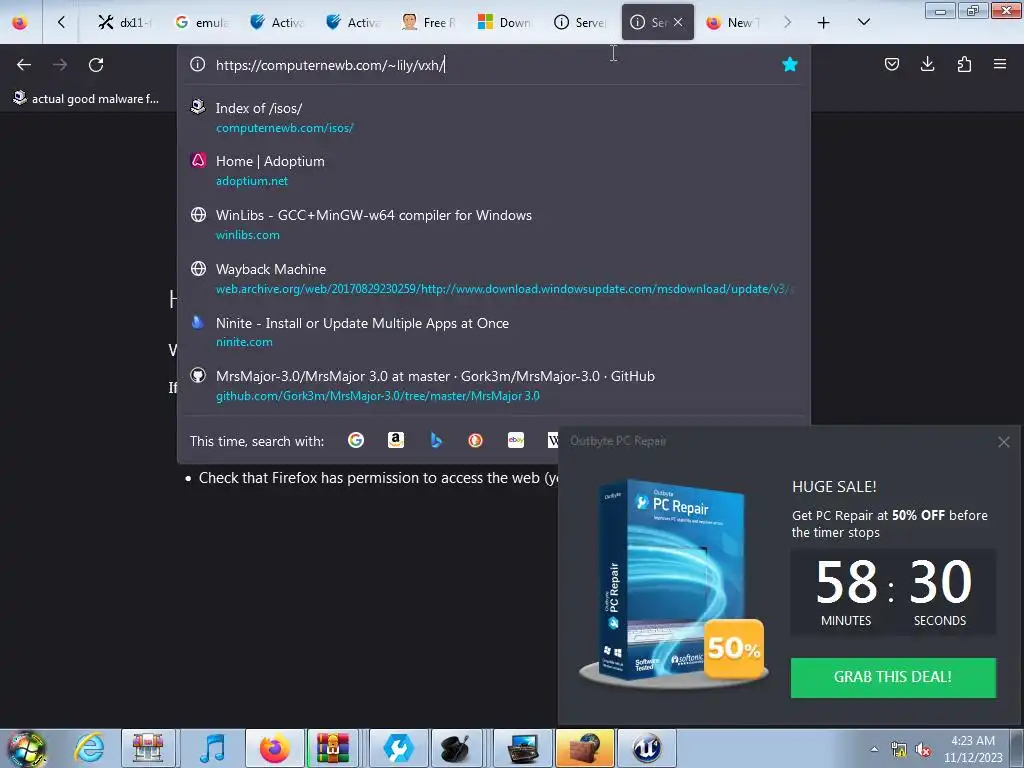This screenshot has height=768, width=1024.
Task: Select the Home | Adoptium suggestion
Action: click(494, 170)
